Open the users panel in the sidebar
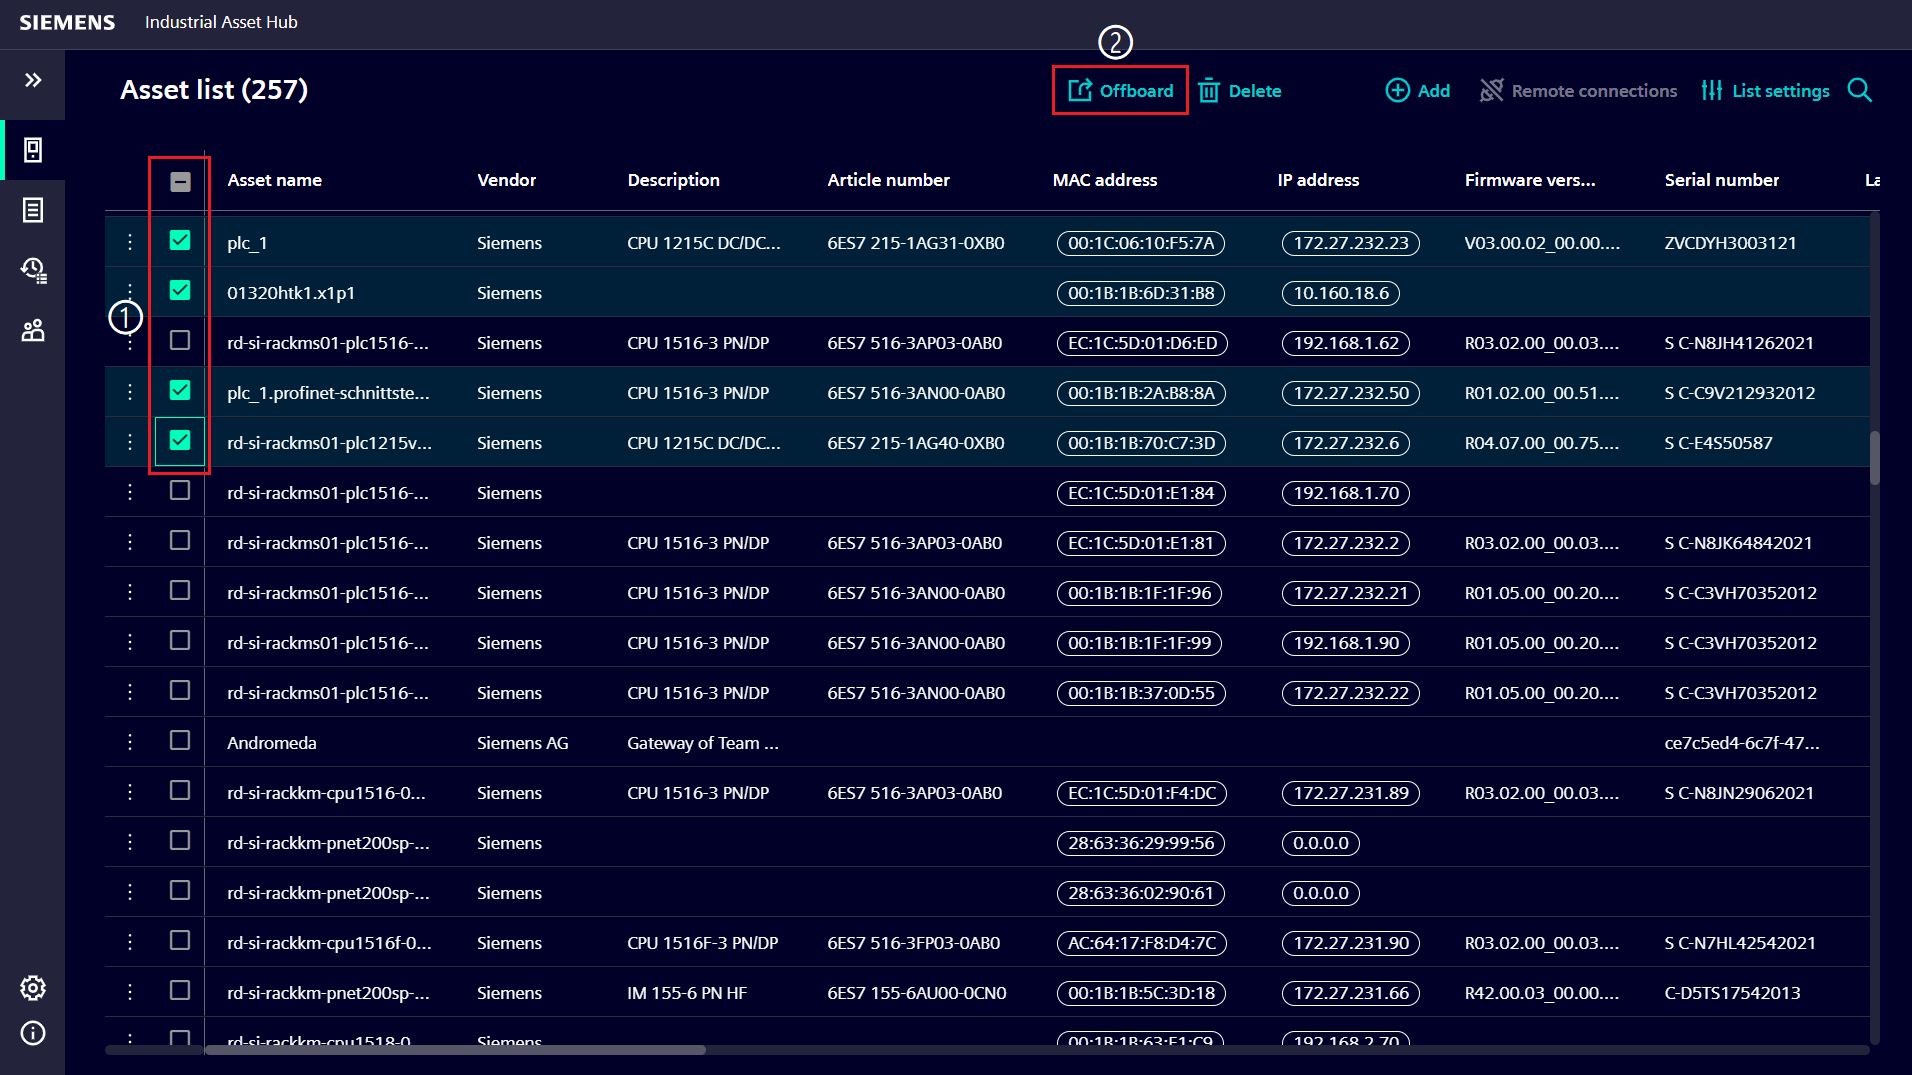This screenshot has height=1075, width=1912. [33, 330]
